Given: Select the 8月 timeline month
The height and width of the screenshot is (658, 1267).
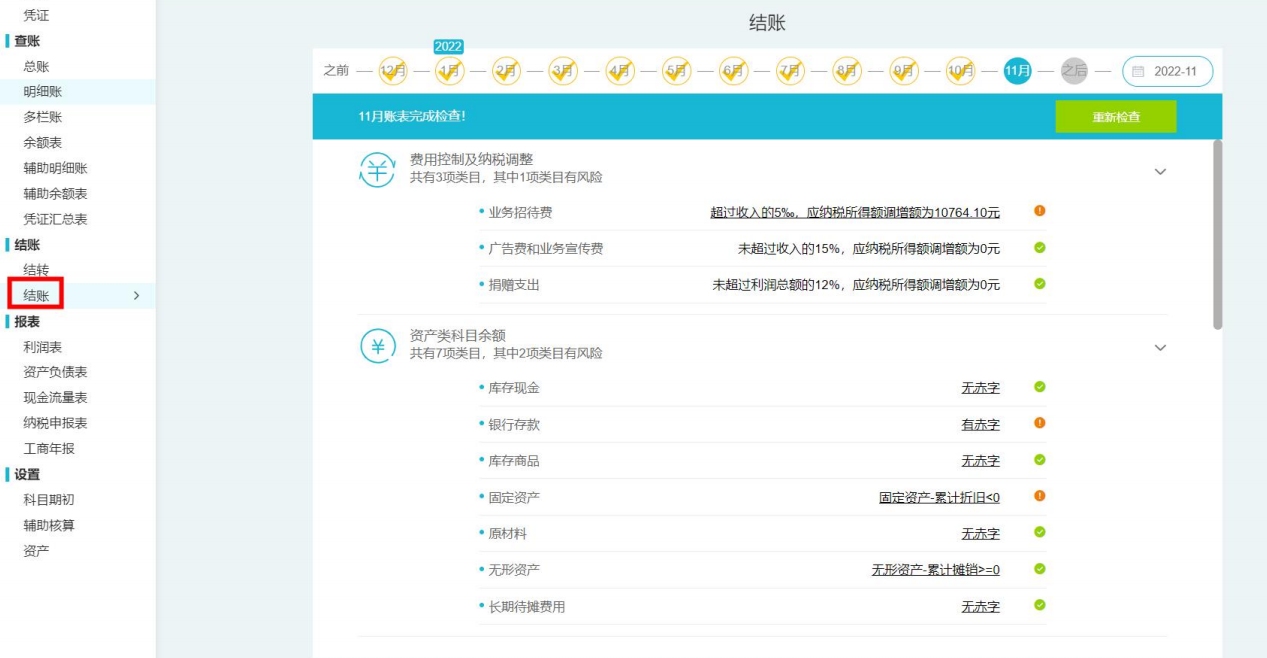Looking at the screenshot, I should coord(847,70).
